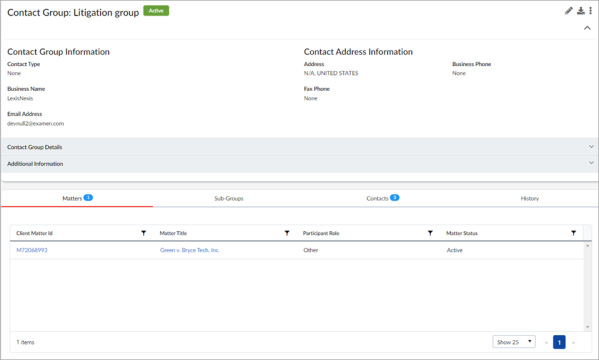Click the next page arrow

573,342
